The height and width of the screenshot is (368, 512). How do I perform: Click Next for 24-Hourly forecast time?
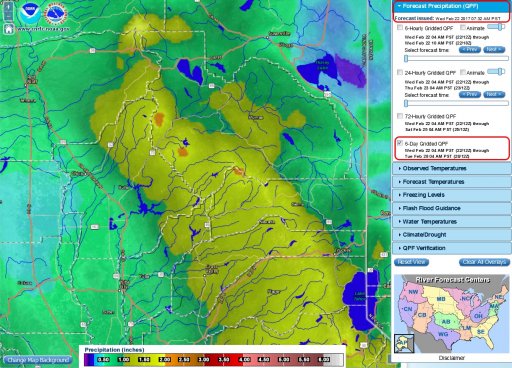494,94
